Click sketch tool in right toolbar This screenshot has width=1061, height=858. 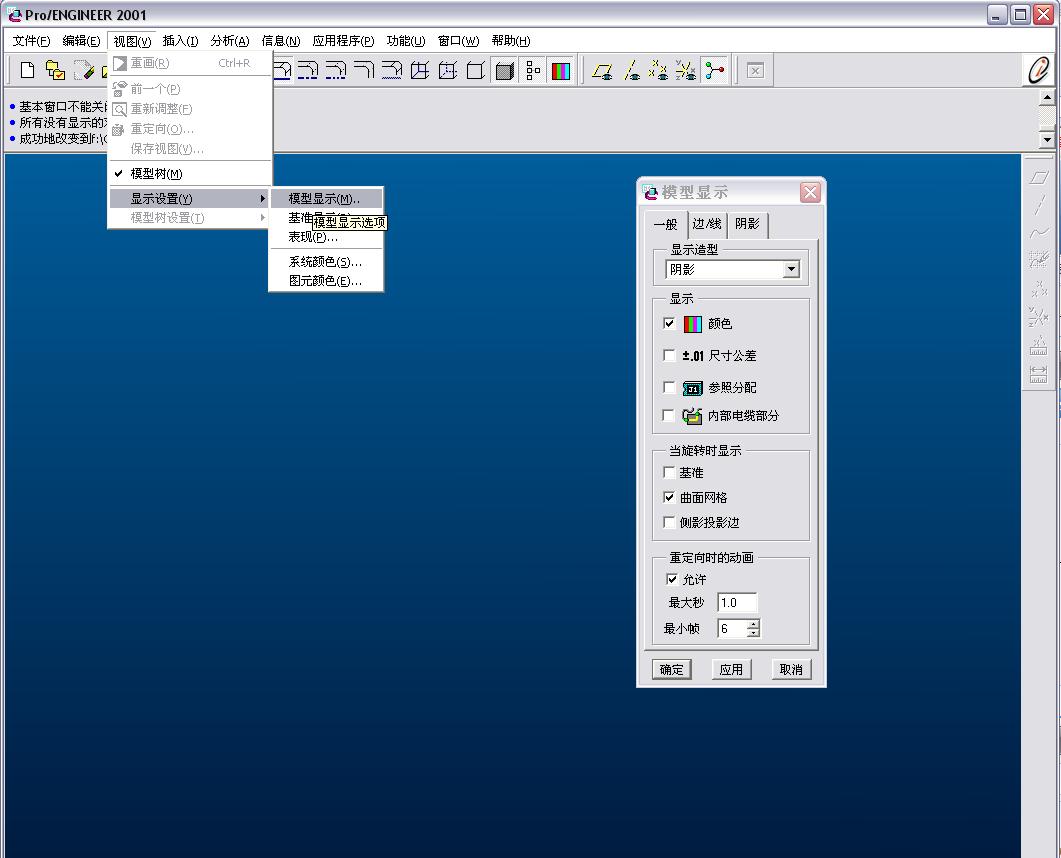point(1039,261)
